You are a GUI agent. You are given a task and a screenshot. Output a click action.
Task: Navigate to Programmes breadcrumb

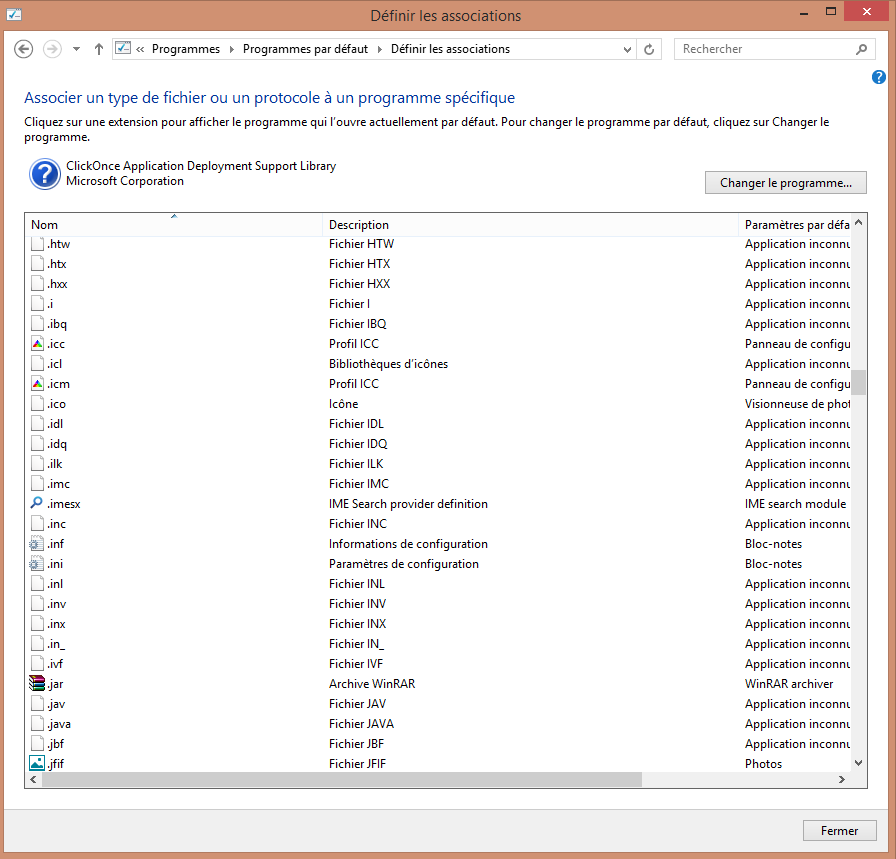click(186, 49)
